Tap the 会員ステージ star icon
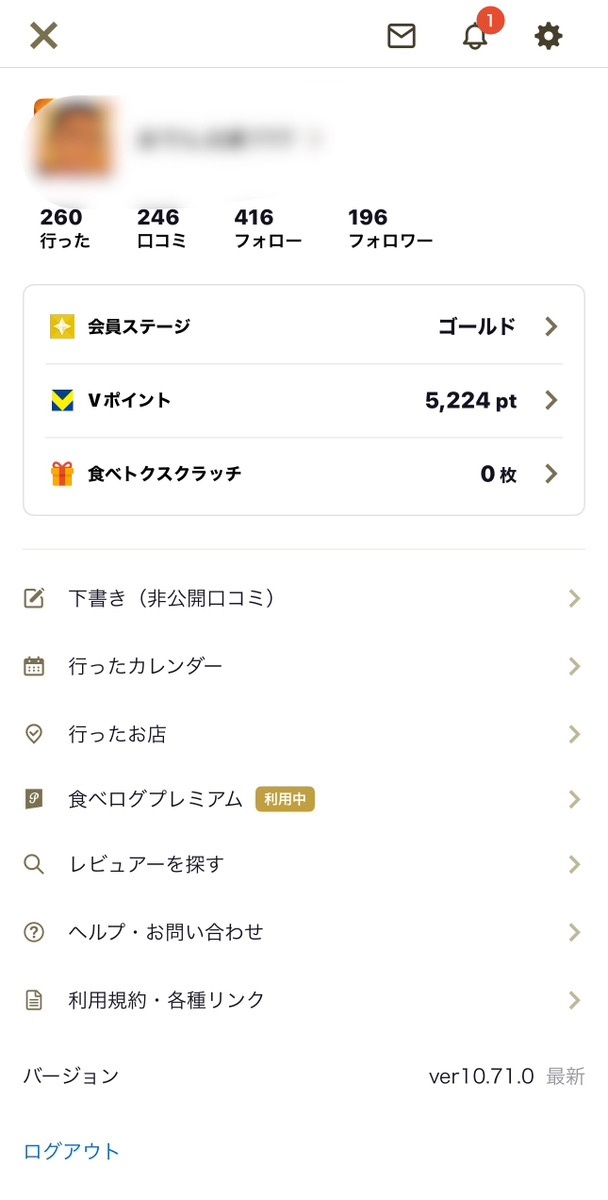The width and height of the screenshot is (608, 1200). coord(62,326)
